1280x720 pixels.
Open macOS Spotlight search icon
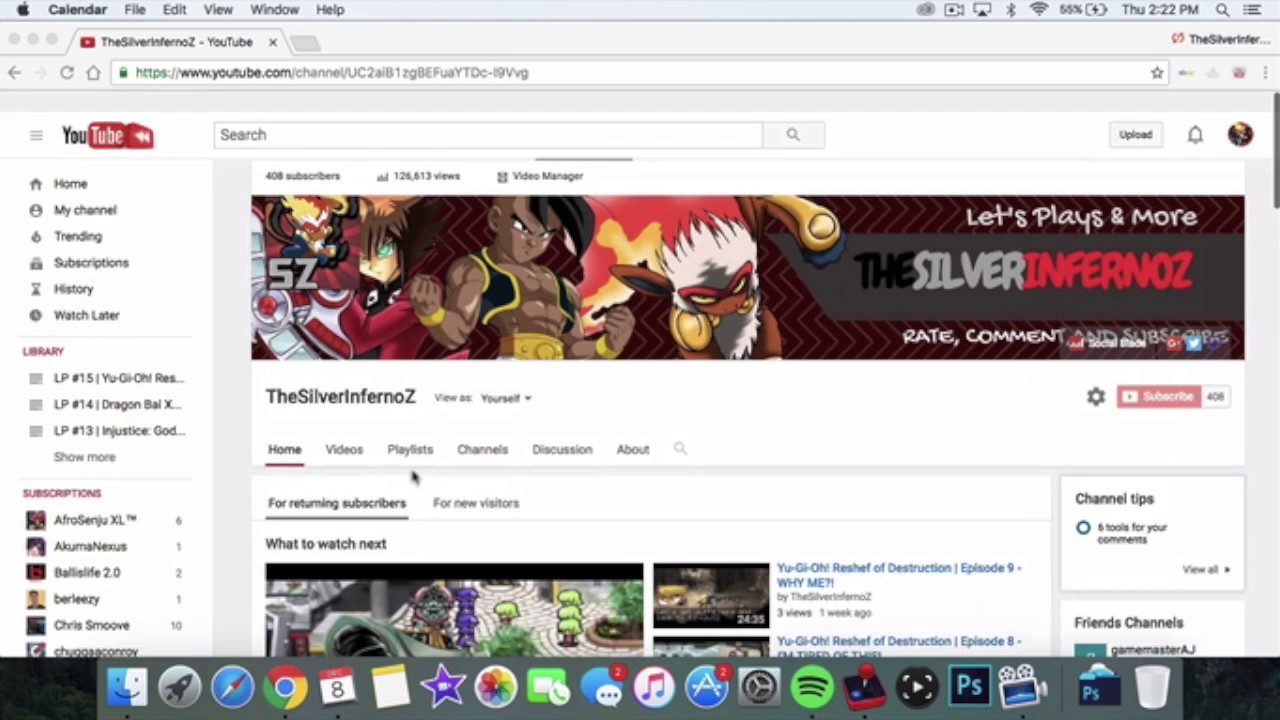[x=1222, y=10]
